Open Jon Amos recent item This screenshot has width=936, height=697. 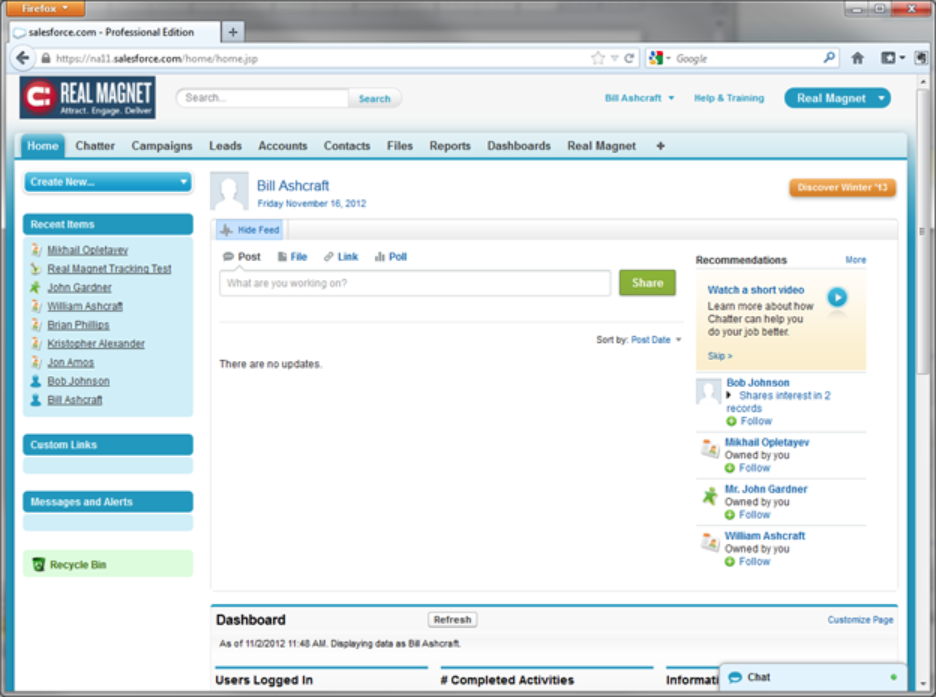(70, 362)
